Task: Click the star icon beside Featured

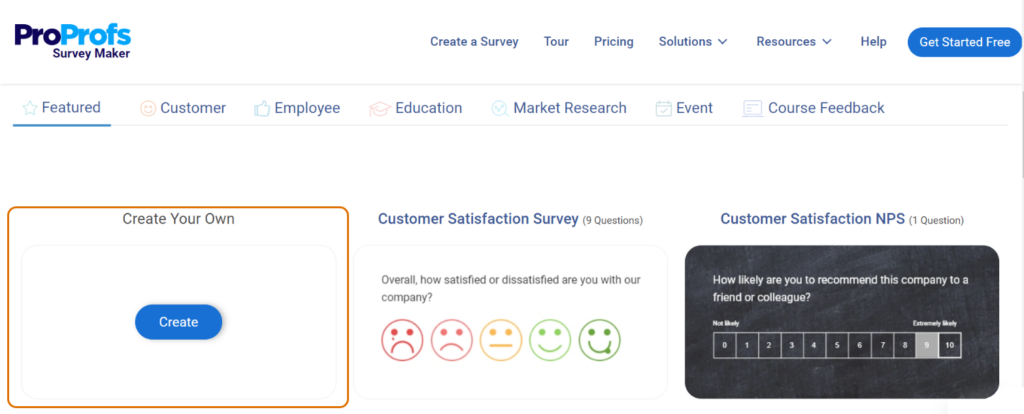Action: [x=30, y=108]
